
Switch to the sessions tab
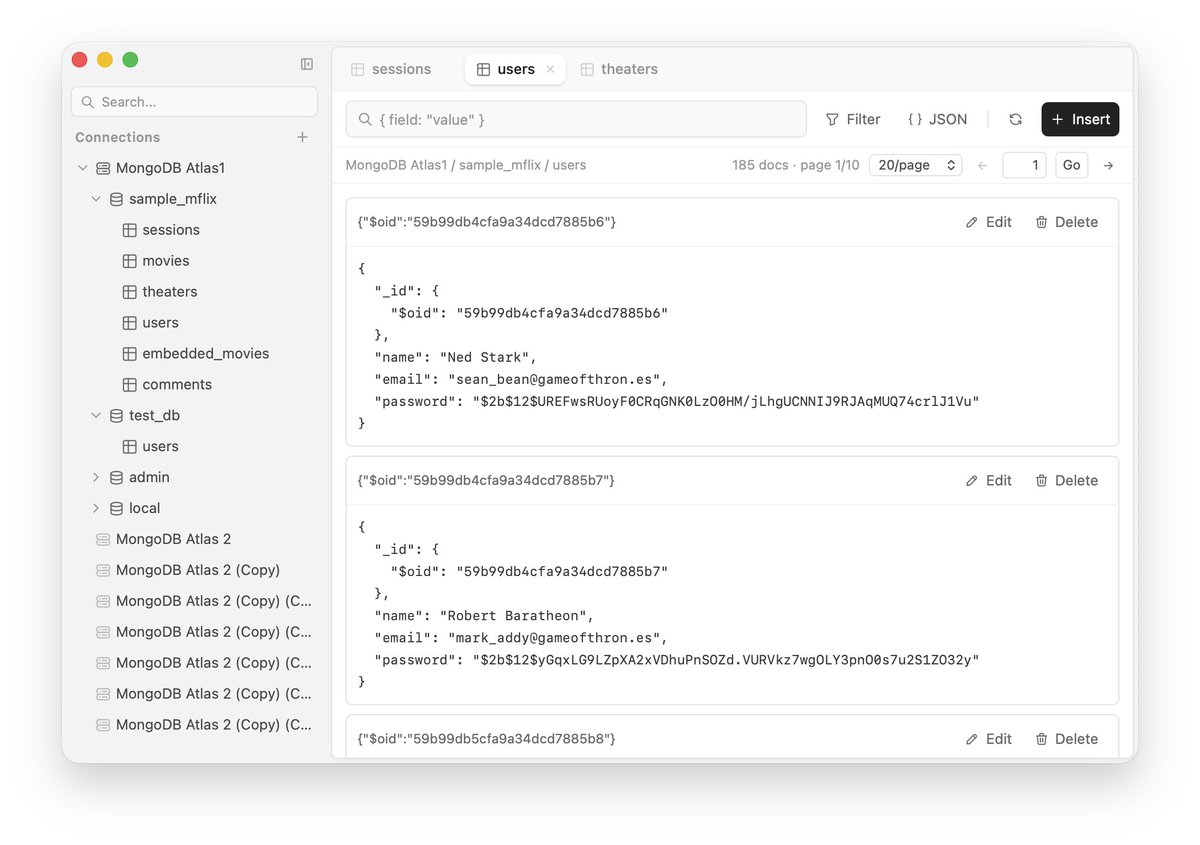pyautogui.click(x=391, y=69)
